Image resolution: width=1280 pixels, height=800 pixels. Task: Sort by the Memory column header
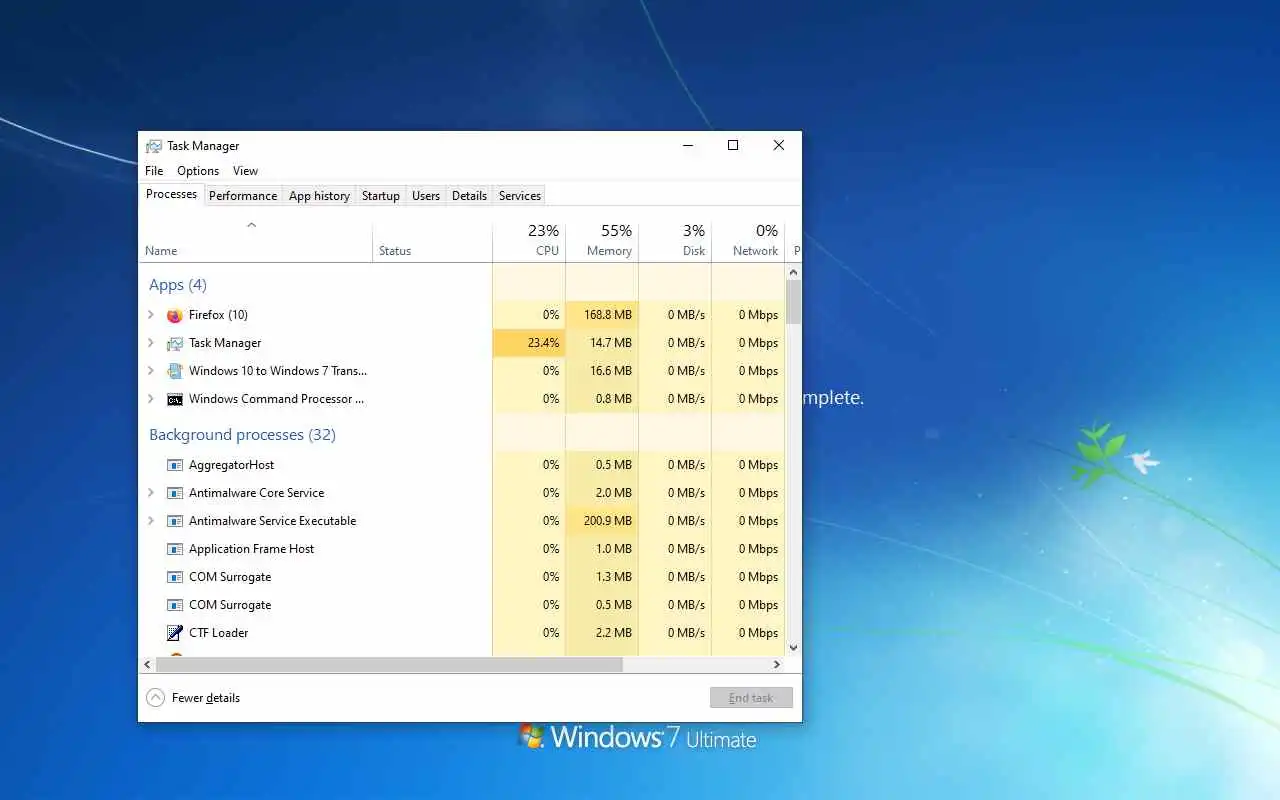[602, 240]
